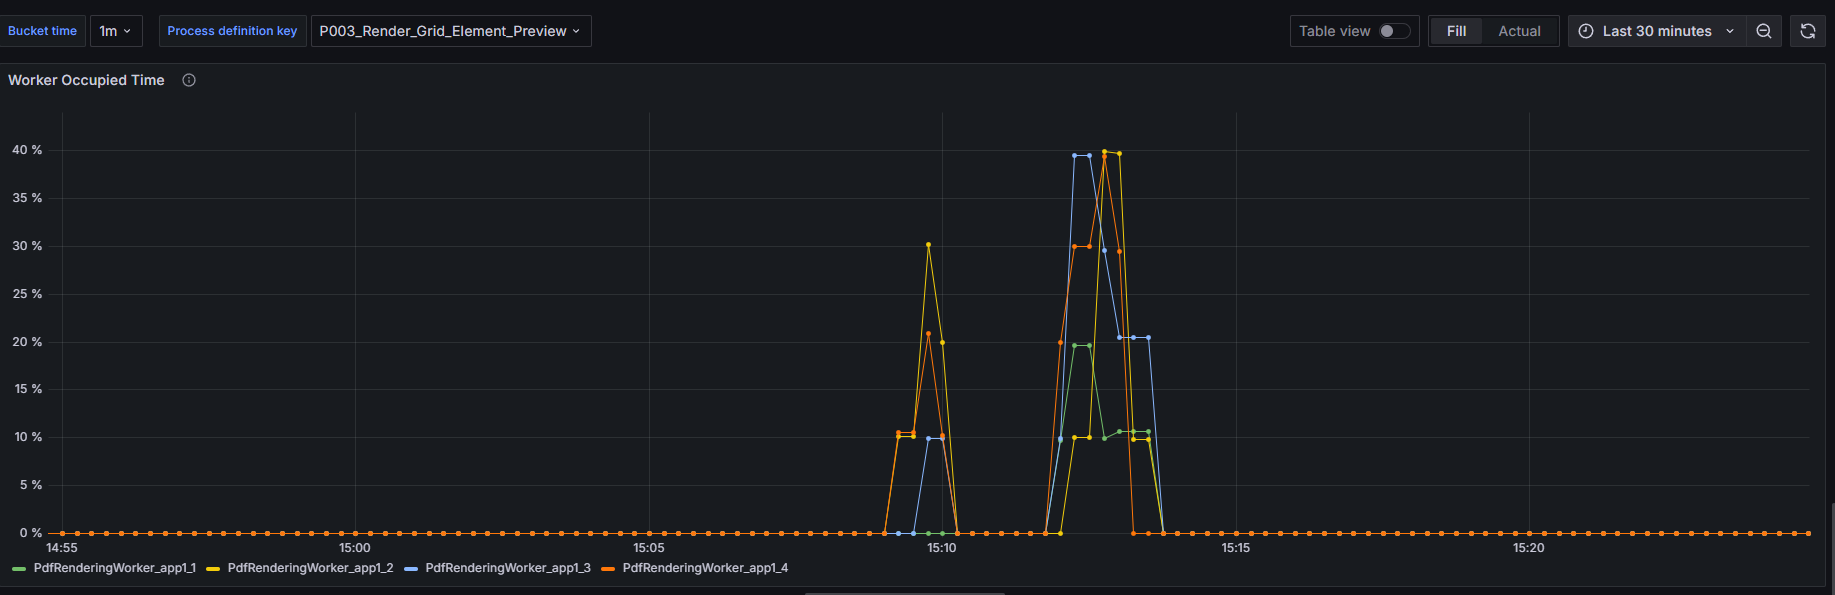Click green color swatch for PdfRenderingWorker_app1_1
Screen dimensions: 1835x595
pos(19,569)
